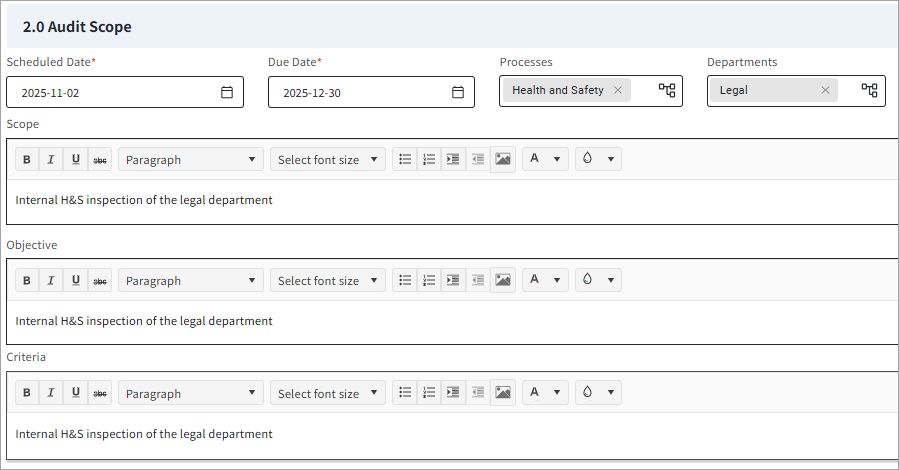The height and width of the screenshot is (470, 899).
Task: Toggle italic in Criteria editor
Action: pos(51,393)
